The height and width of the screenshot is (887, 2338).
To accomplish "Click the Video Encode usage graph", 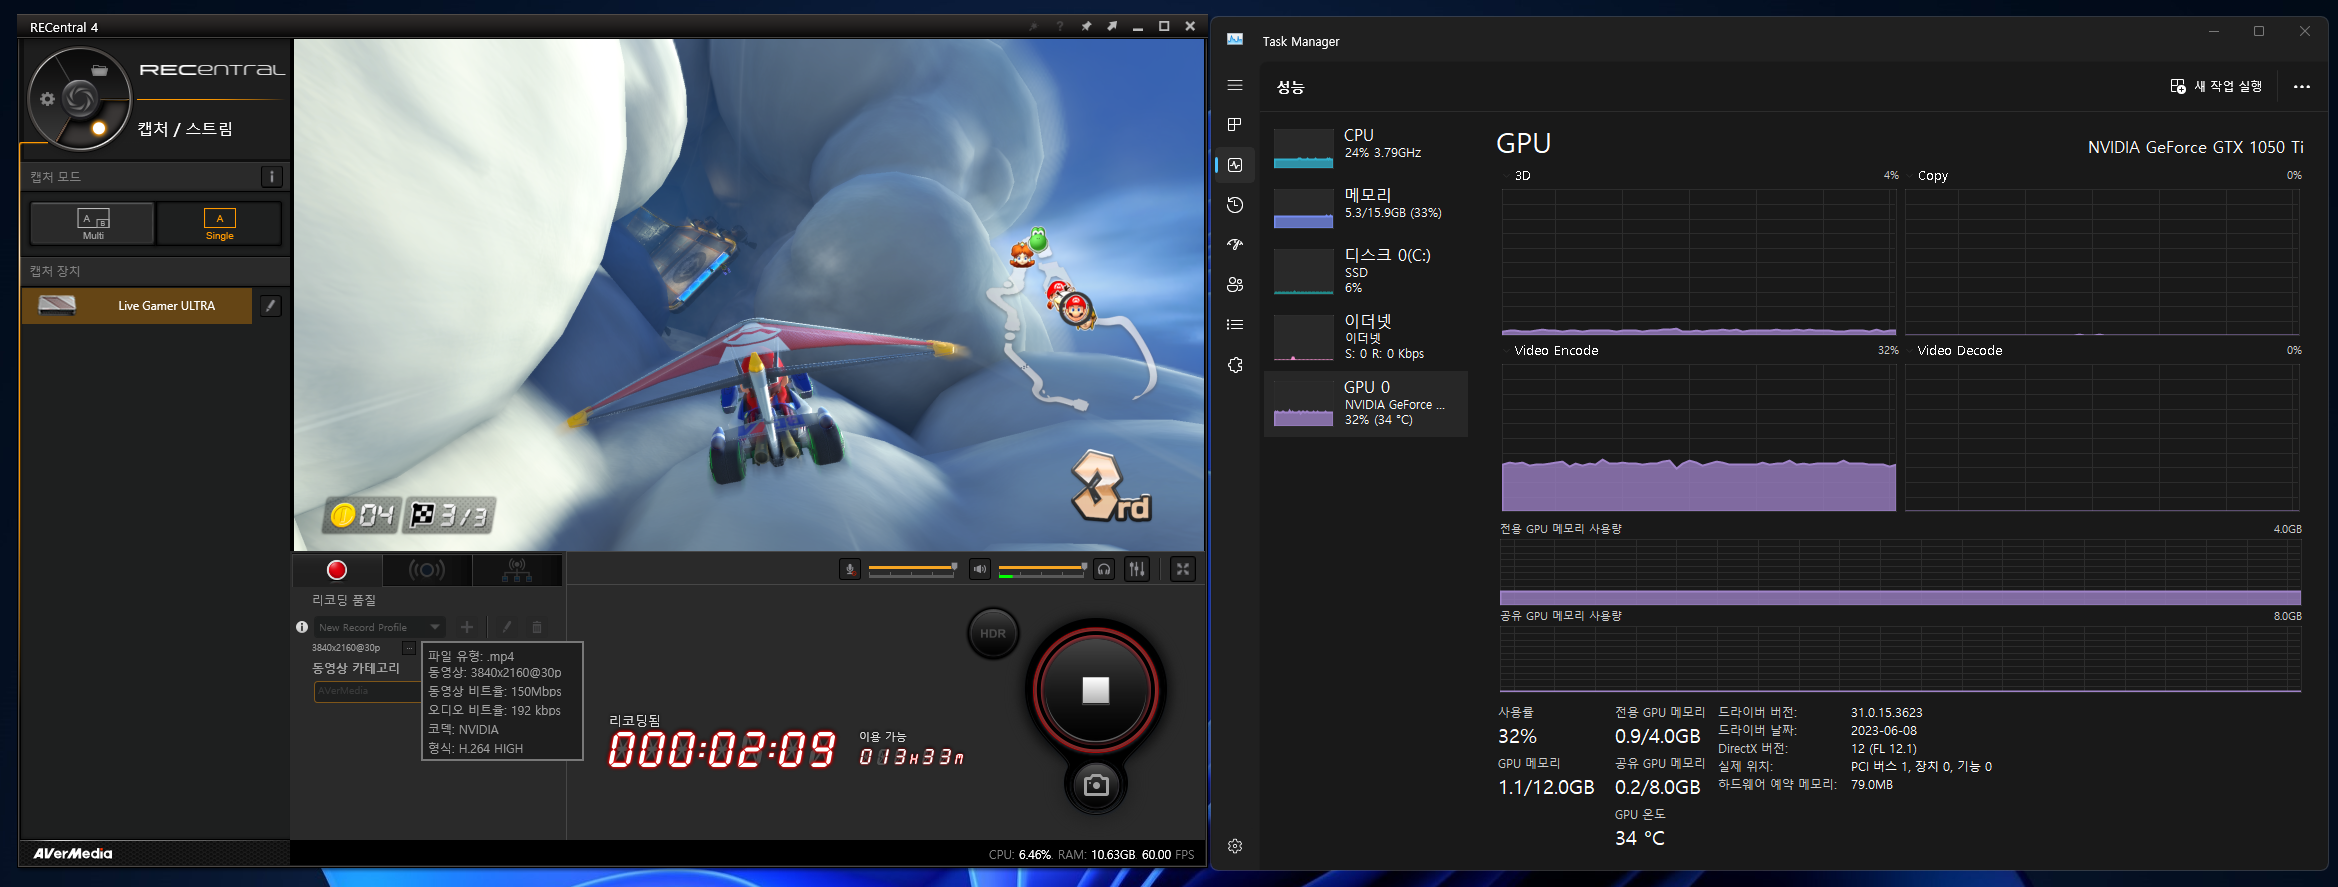I will coord(1699,438).
